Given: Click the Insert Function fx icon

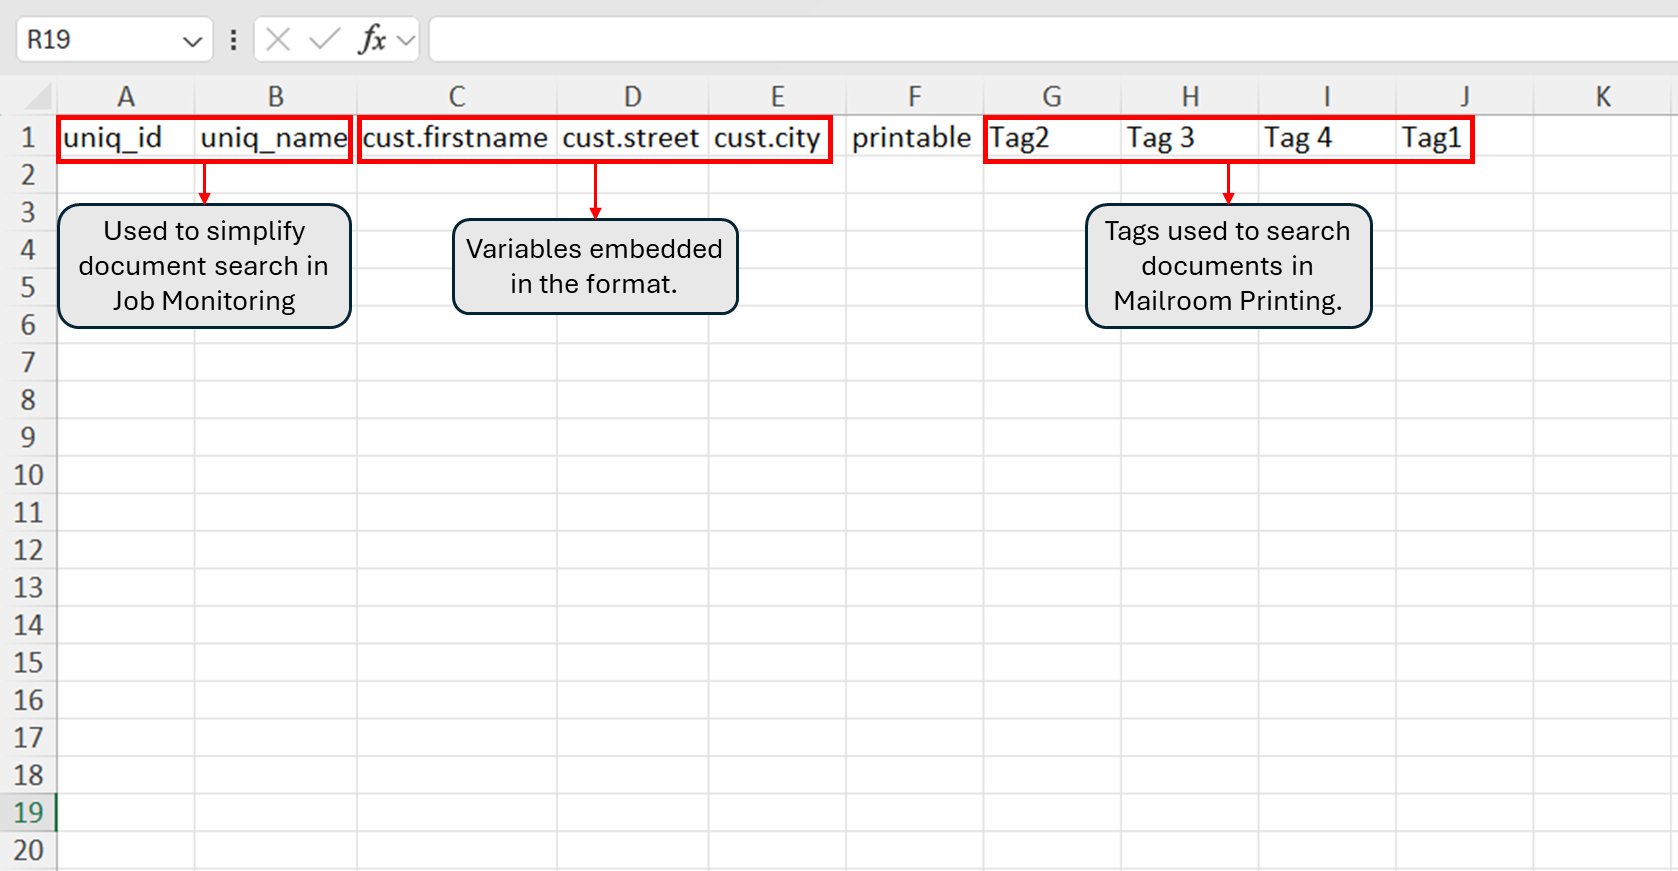Looking at the screenshot, I should pos(371,40).
